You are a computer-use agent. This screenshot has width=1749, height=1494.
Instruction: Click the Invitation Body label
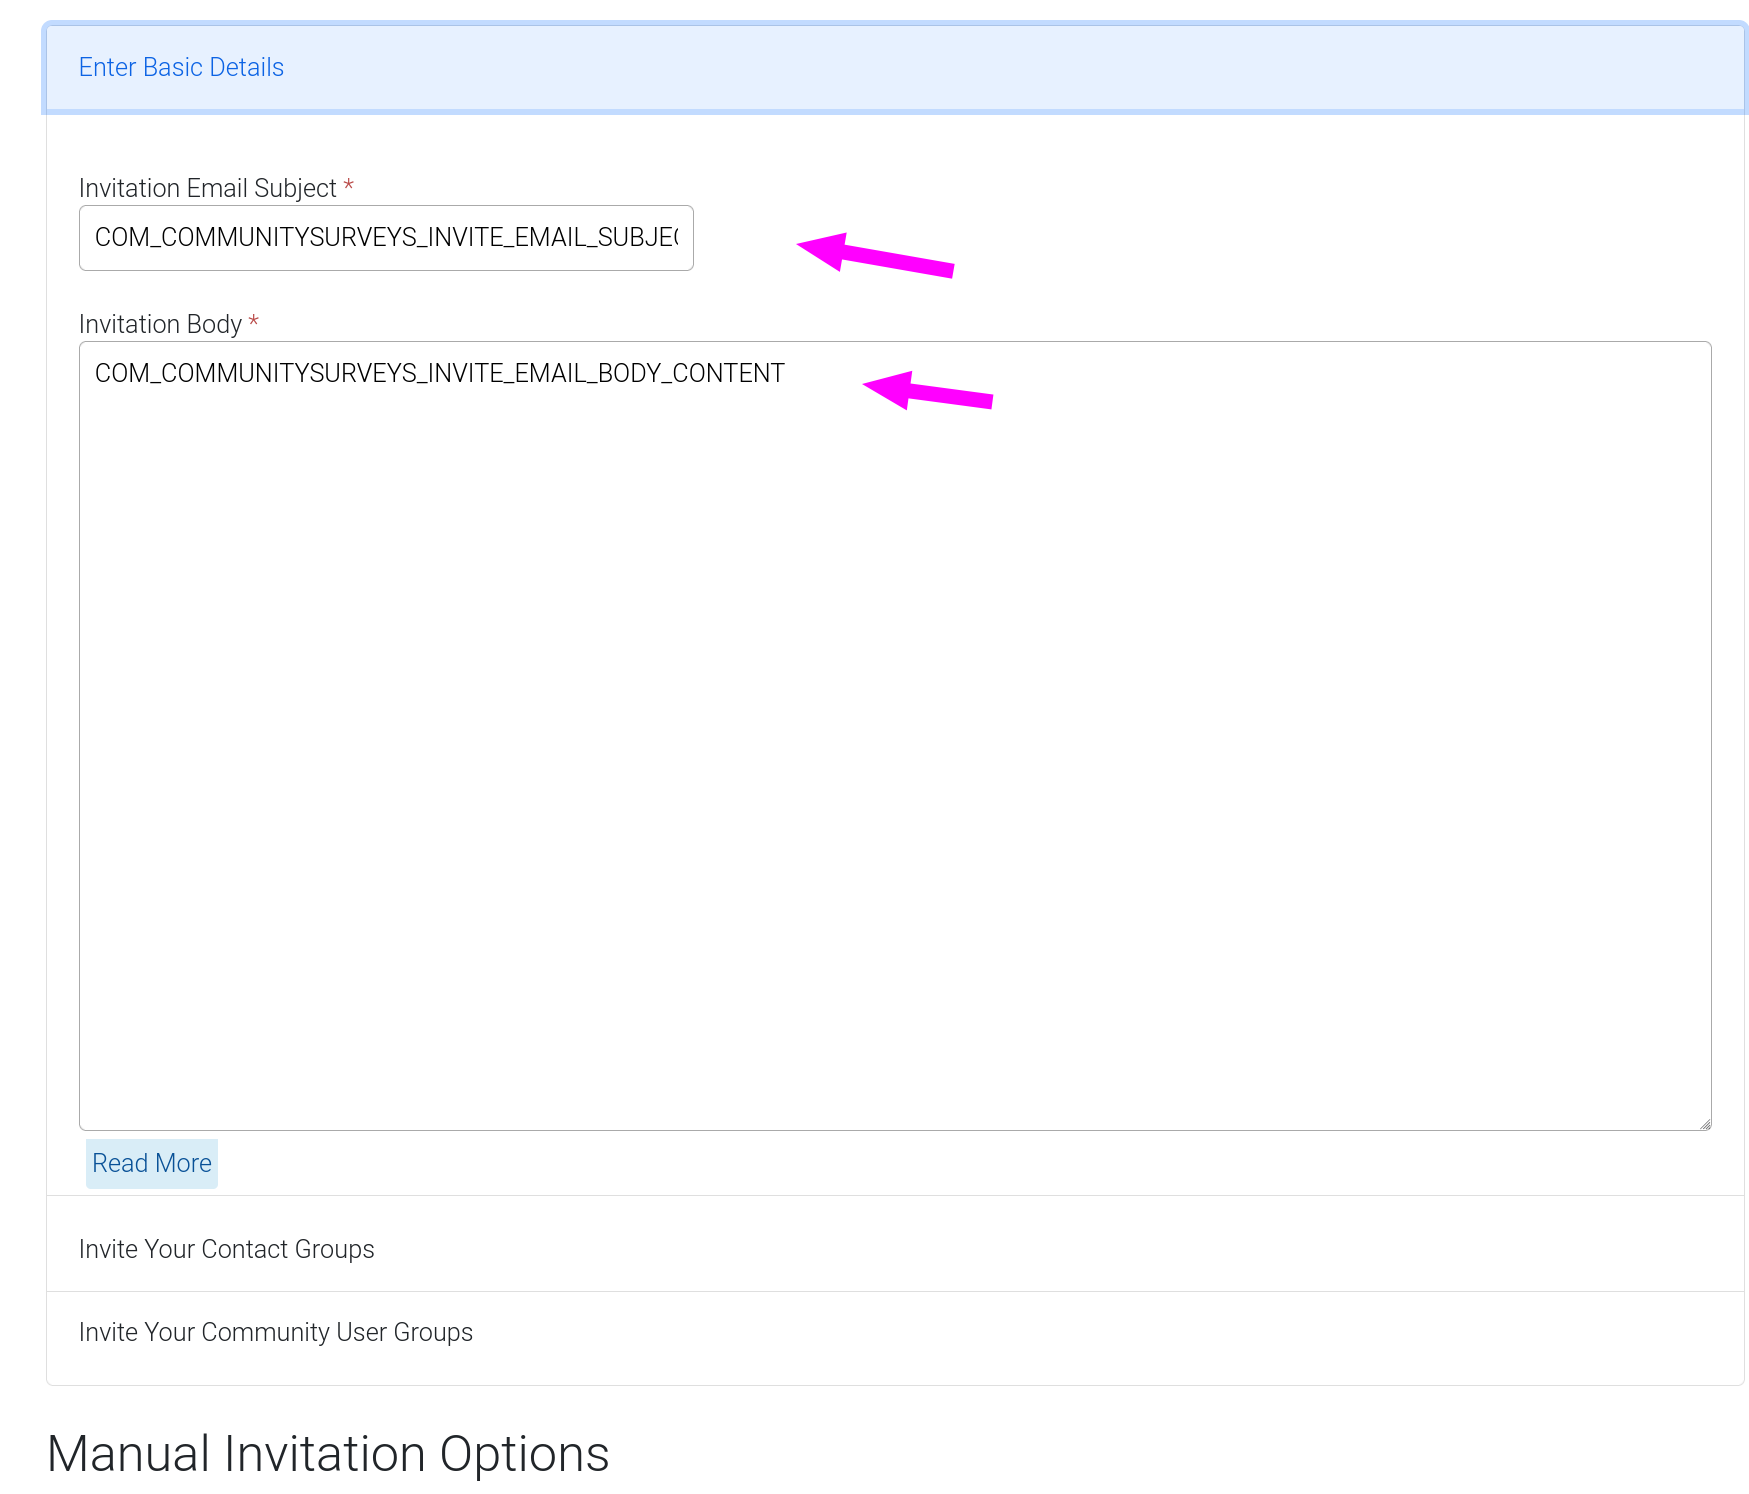(x=160, y=324)
